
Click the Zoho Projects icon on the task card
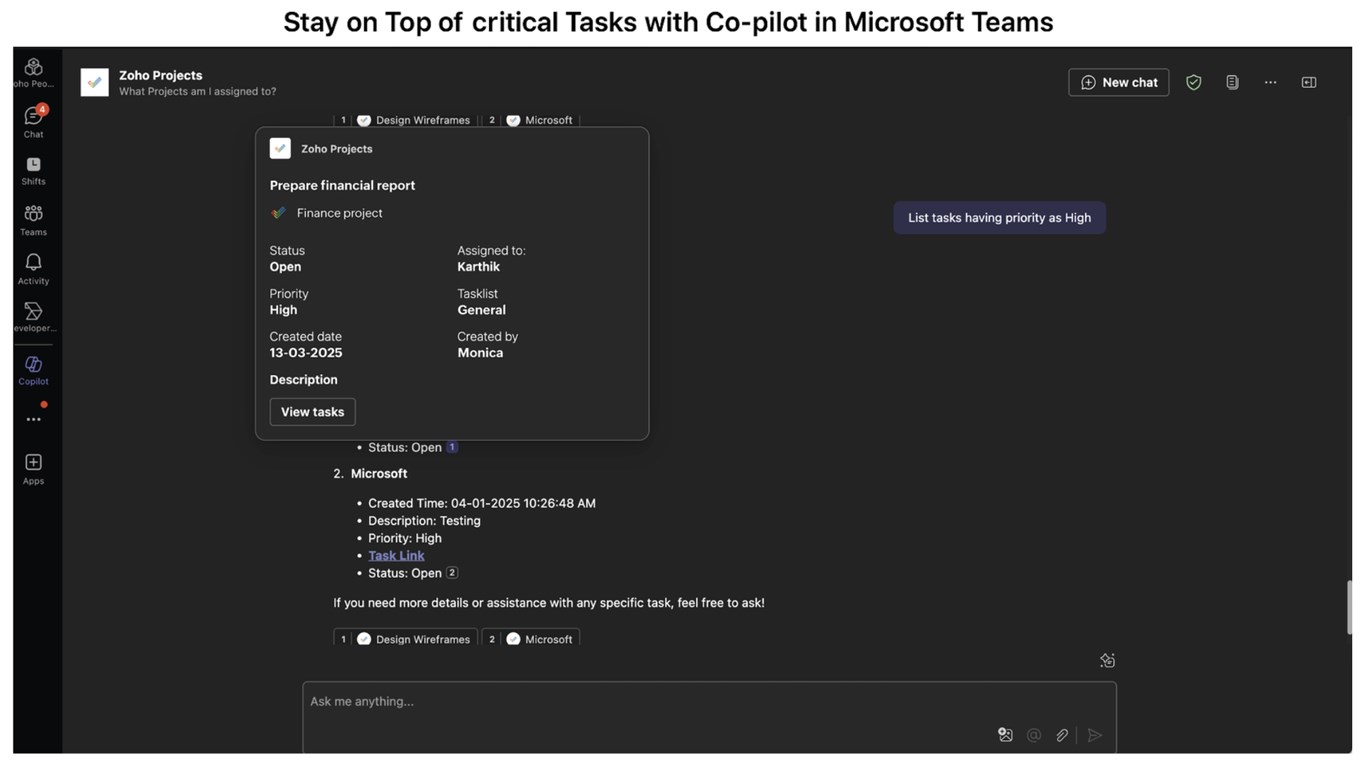280,148
